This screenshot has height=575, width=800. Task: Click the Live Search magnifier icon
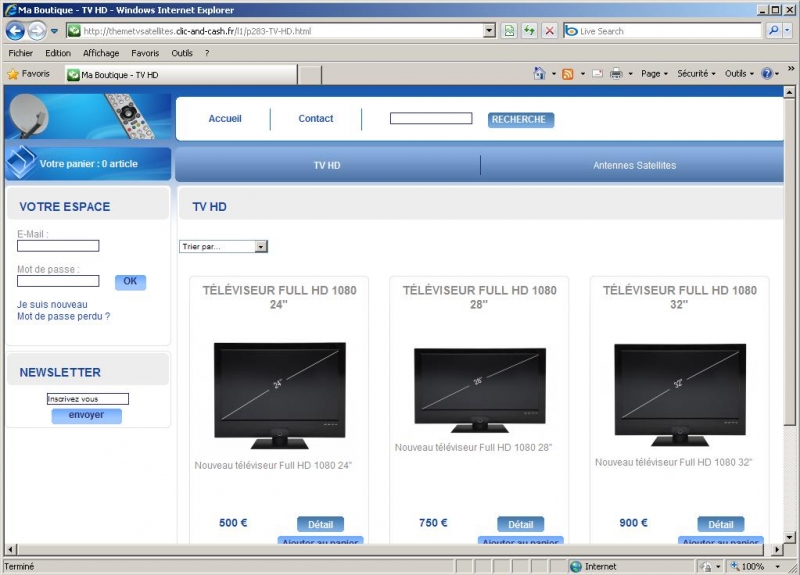point(774,31)
